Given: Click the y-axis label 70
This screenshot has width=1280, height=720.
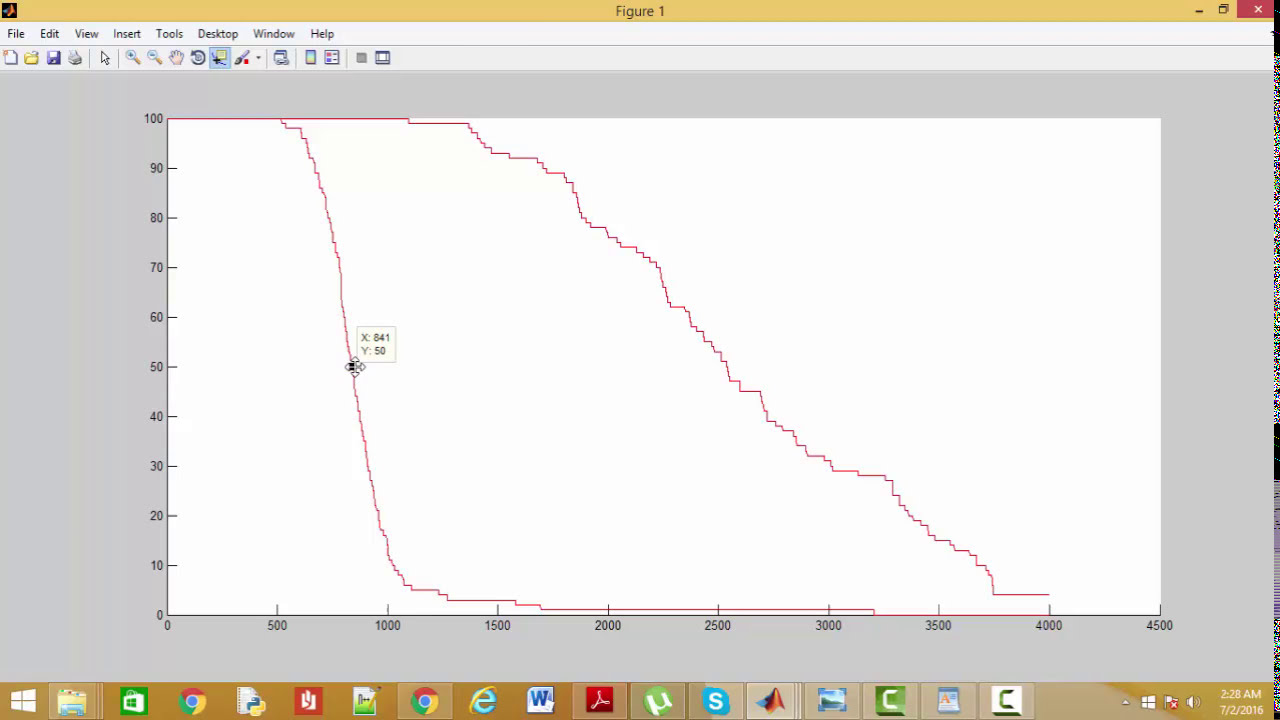Looking at the screenshot, I should point(157,268).
